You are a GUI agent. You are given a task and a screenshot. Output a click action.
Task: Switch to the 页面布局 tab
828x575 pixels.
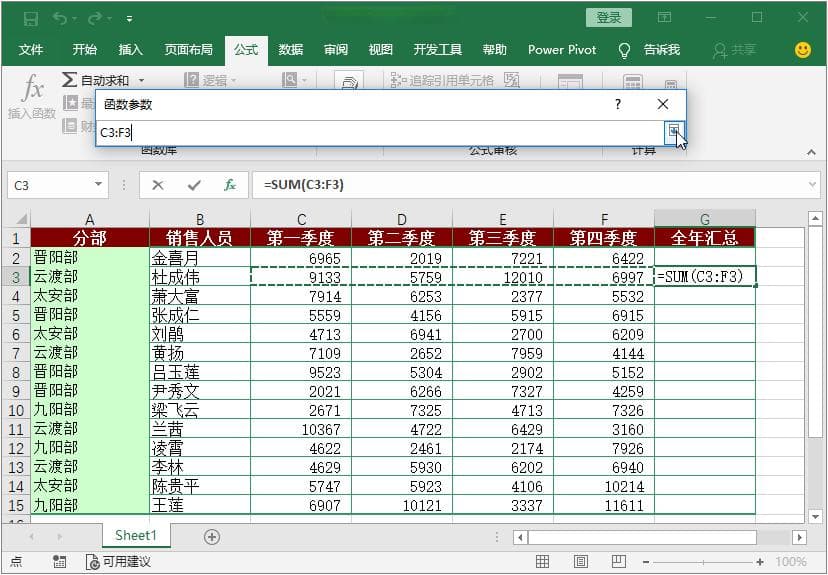pyautogui.click(x=189, y=50)
